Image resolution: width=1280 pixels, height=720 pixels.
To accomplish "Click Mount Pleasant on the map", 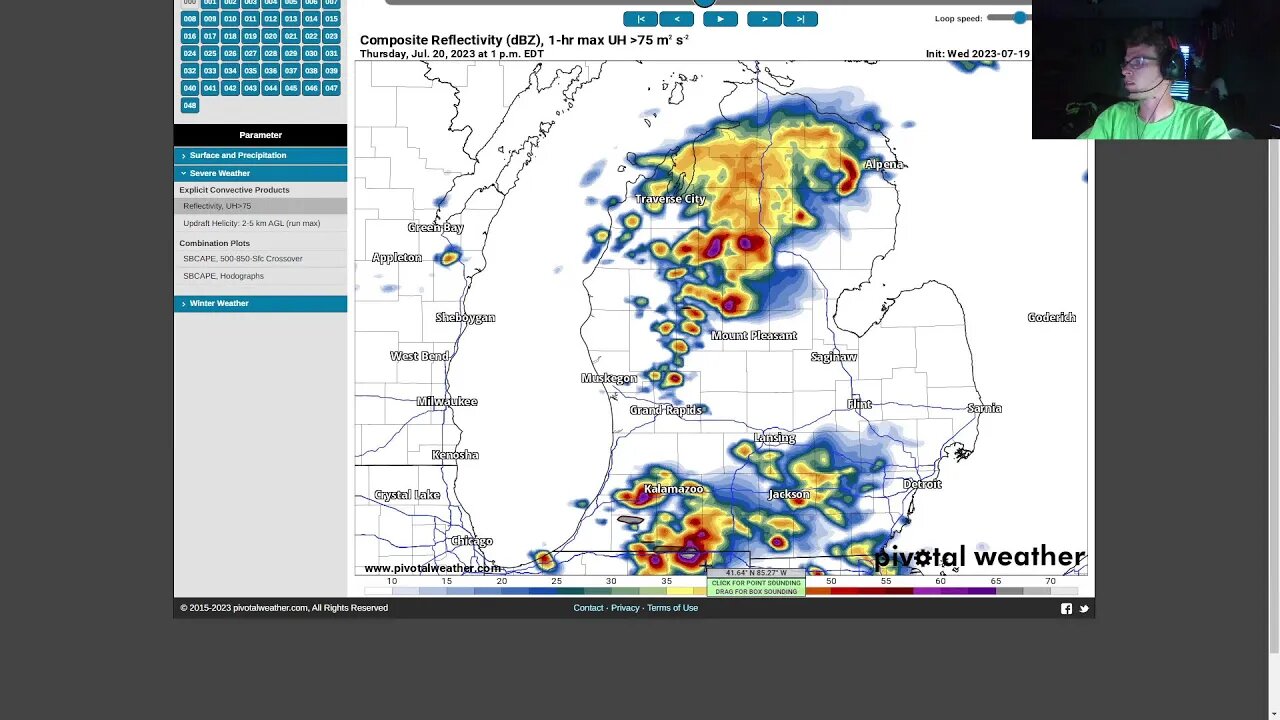I will [754, 336].
